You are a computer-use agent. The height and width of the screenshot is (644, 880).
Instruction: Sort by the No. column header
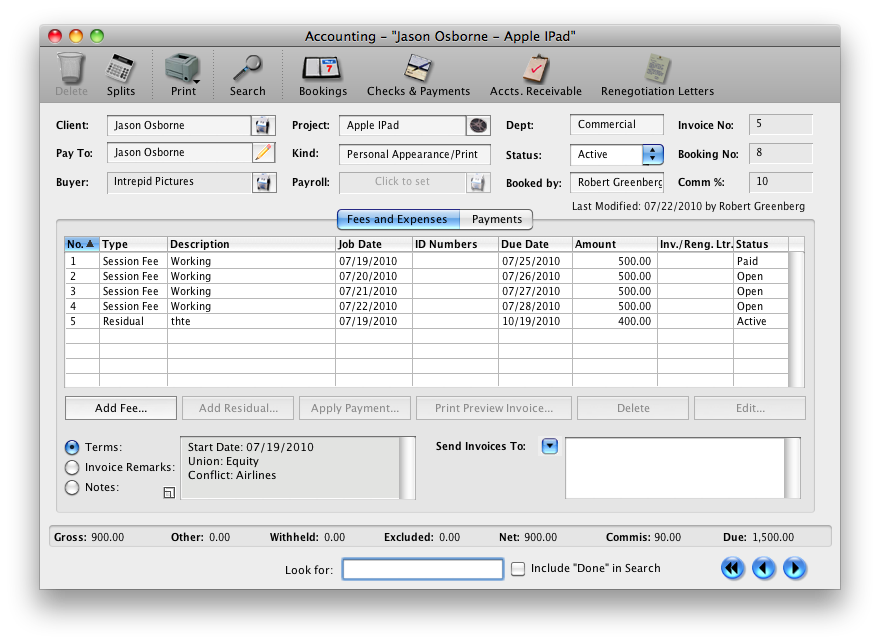pyautogui.click(x=82, y=244)
